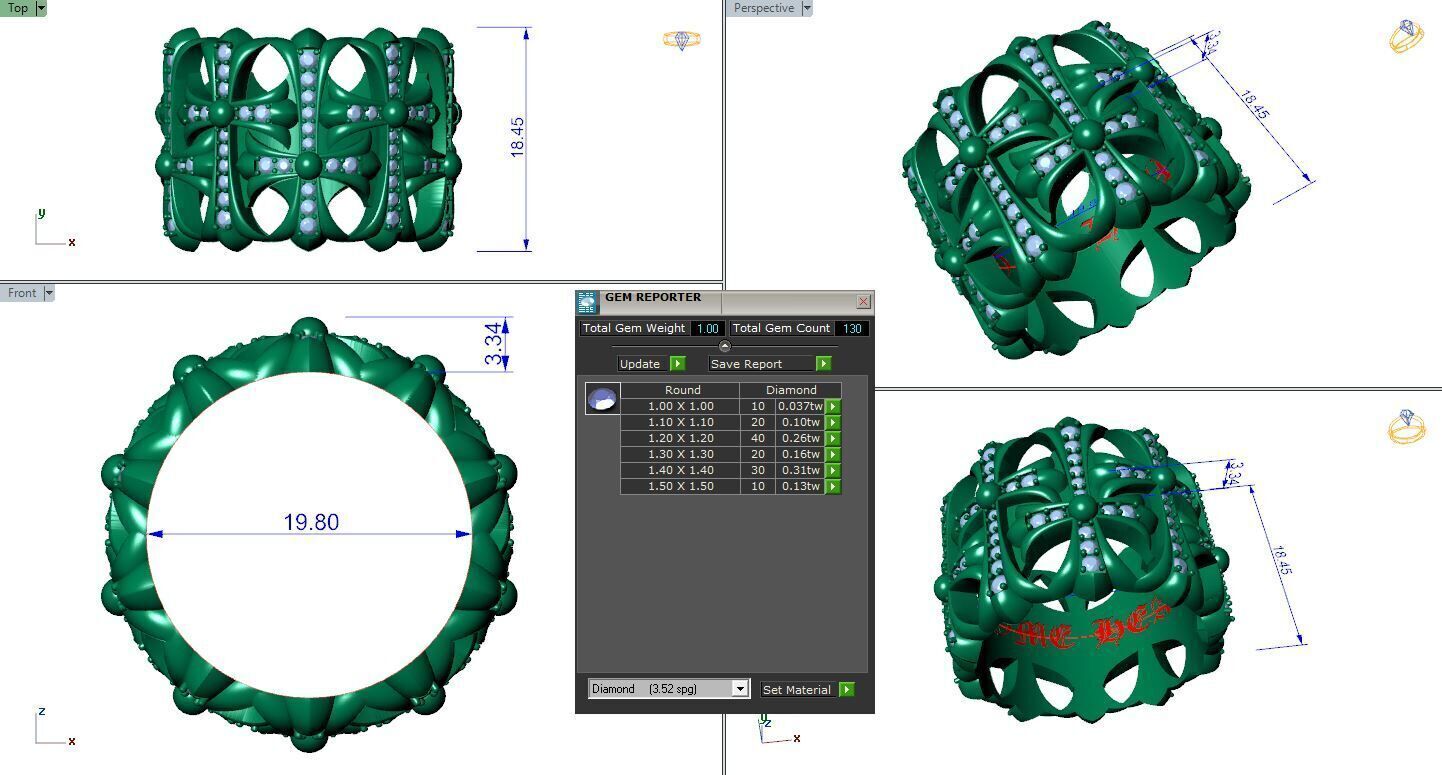Select the Perspective viewport label
Image resolution: width=1442 pixels, height=775 pixels.
tap(763, 8)
